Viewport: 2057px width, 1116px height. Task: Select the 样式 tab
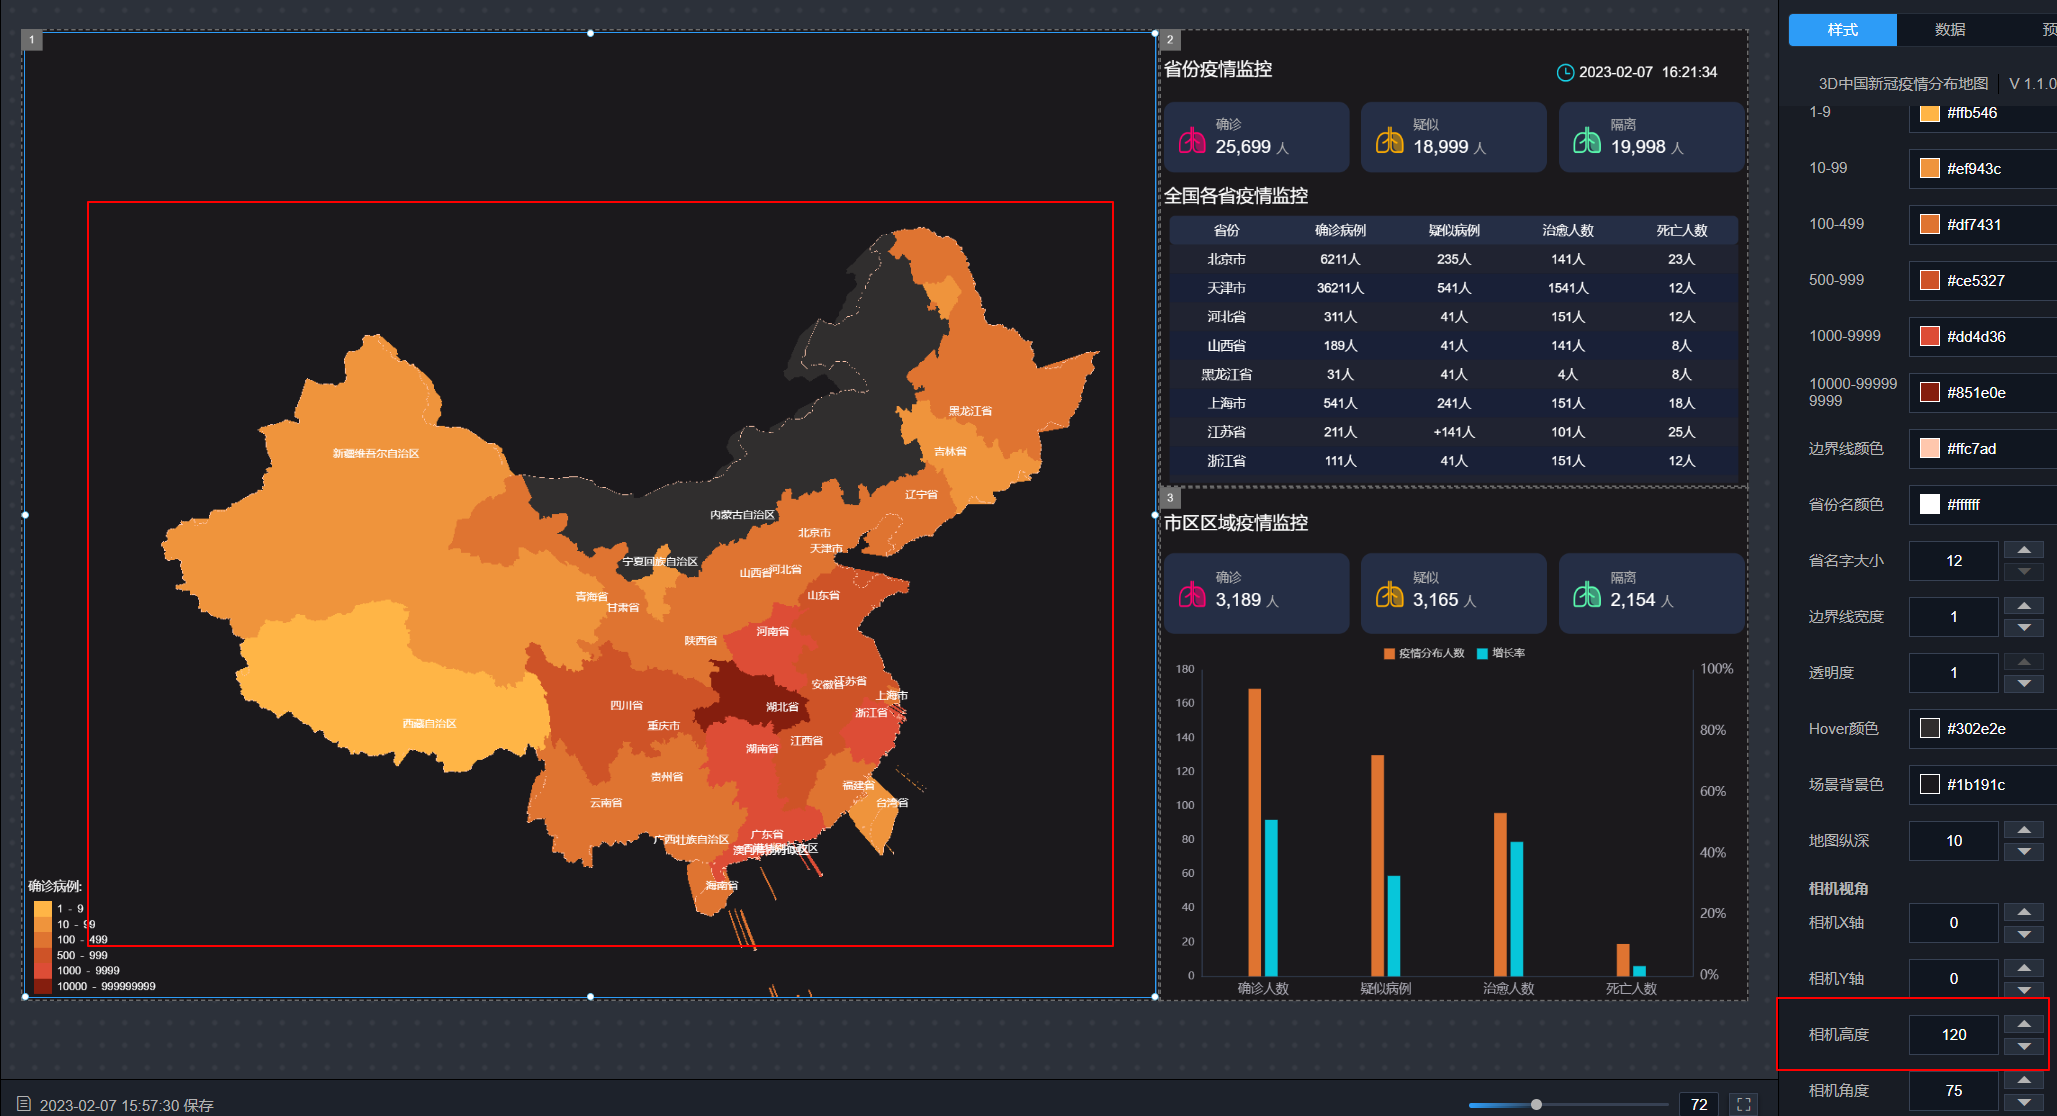1842,30
